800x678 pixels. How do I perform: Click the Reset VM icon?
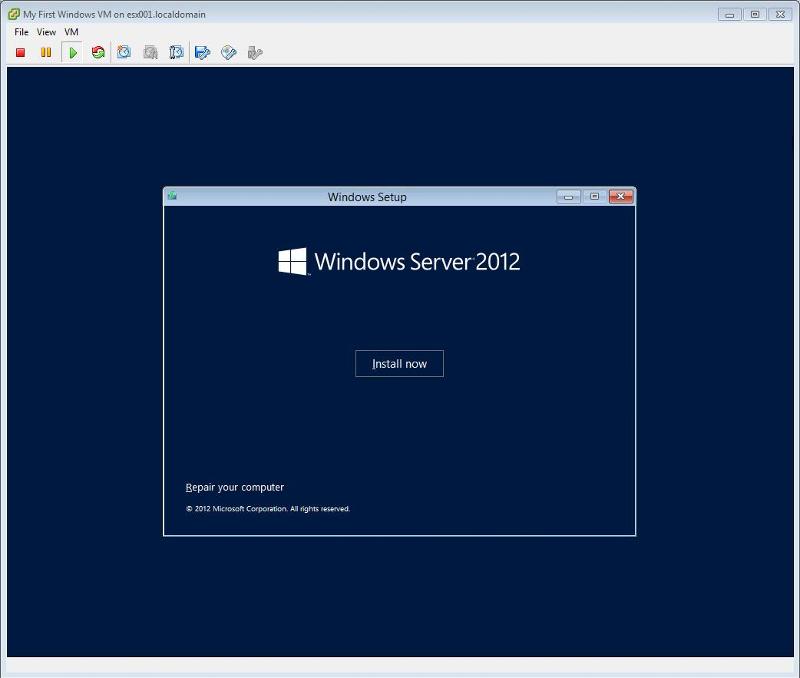(98, 53)
